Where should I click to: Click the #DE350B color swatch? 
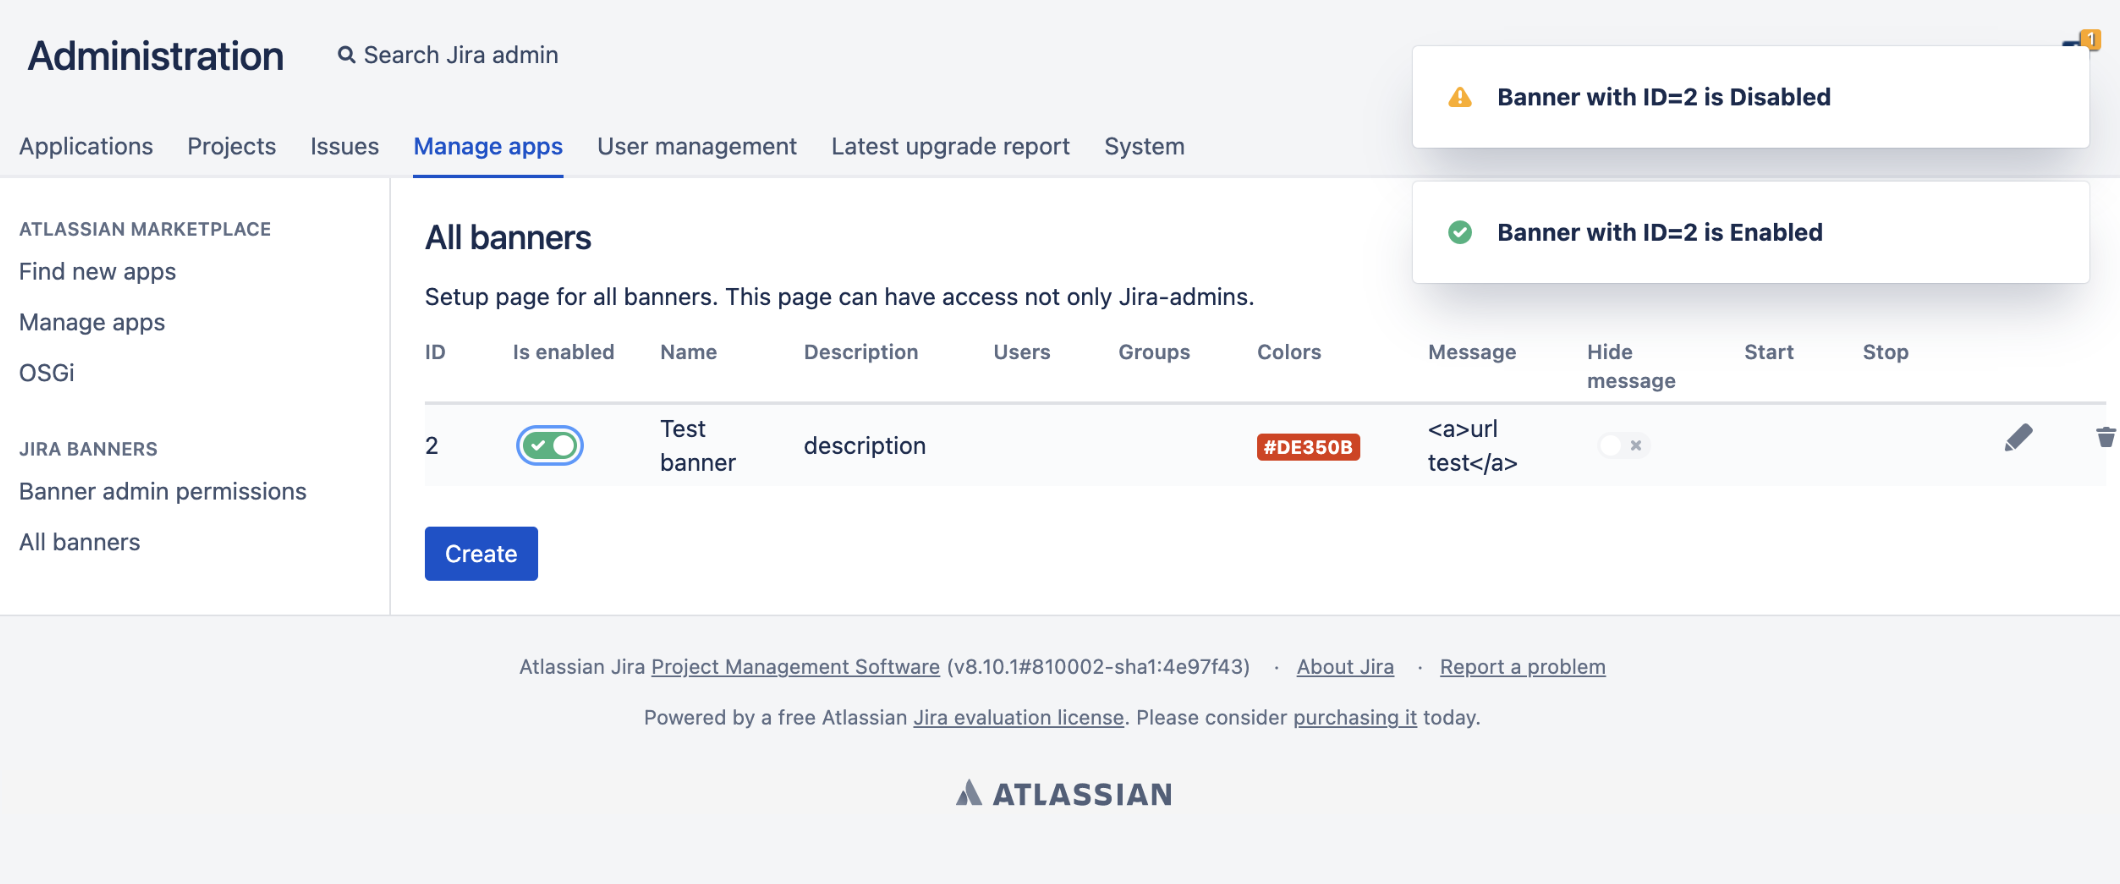point(1308,447)
